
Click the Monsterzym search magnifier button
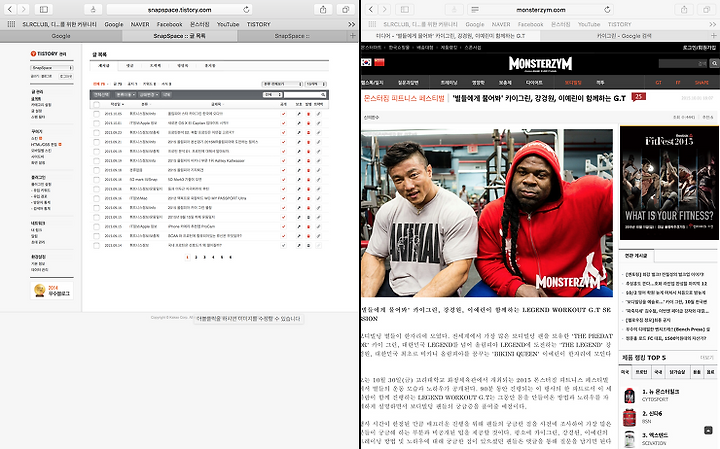[x=714, y=63]
